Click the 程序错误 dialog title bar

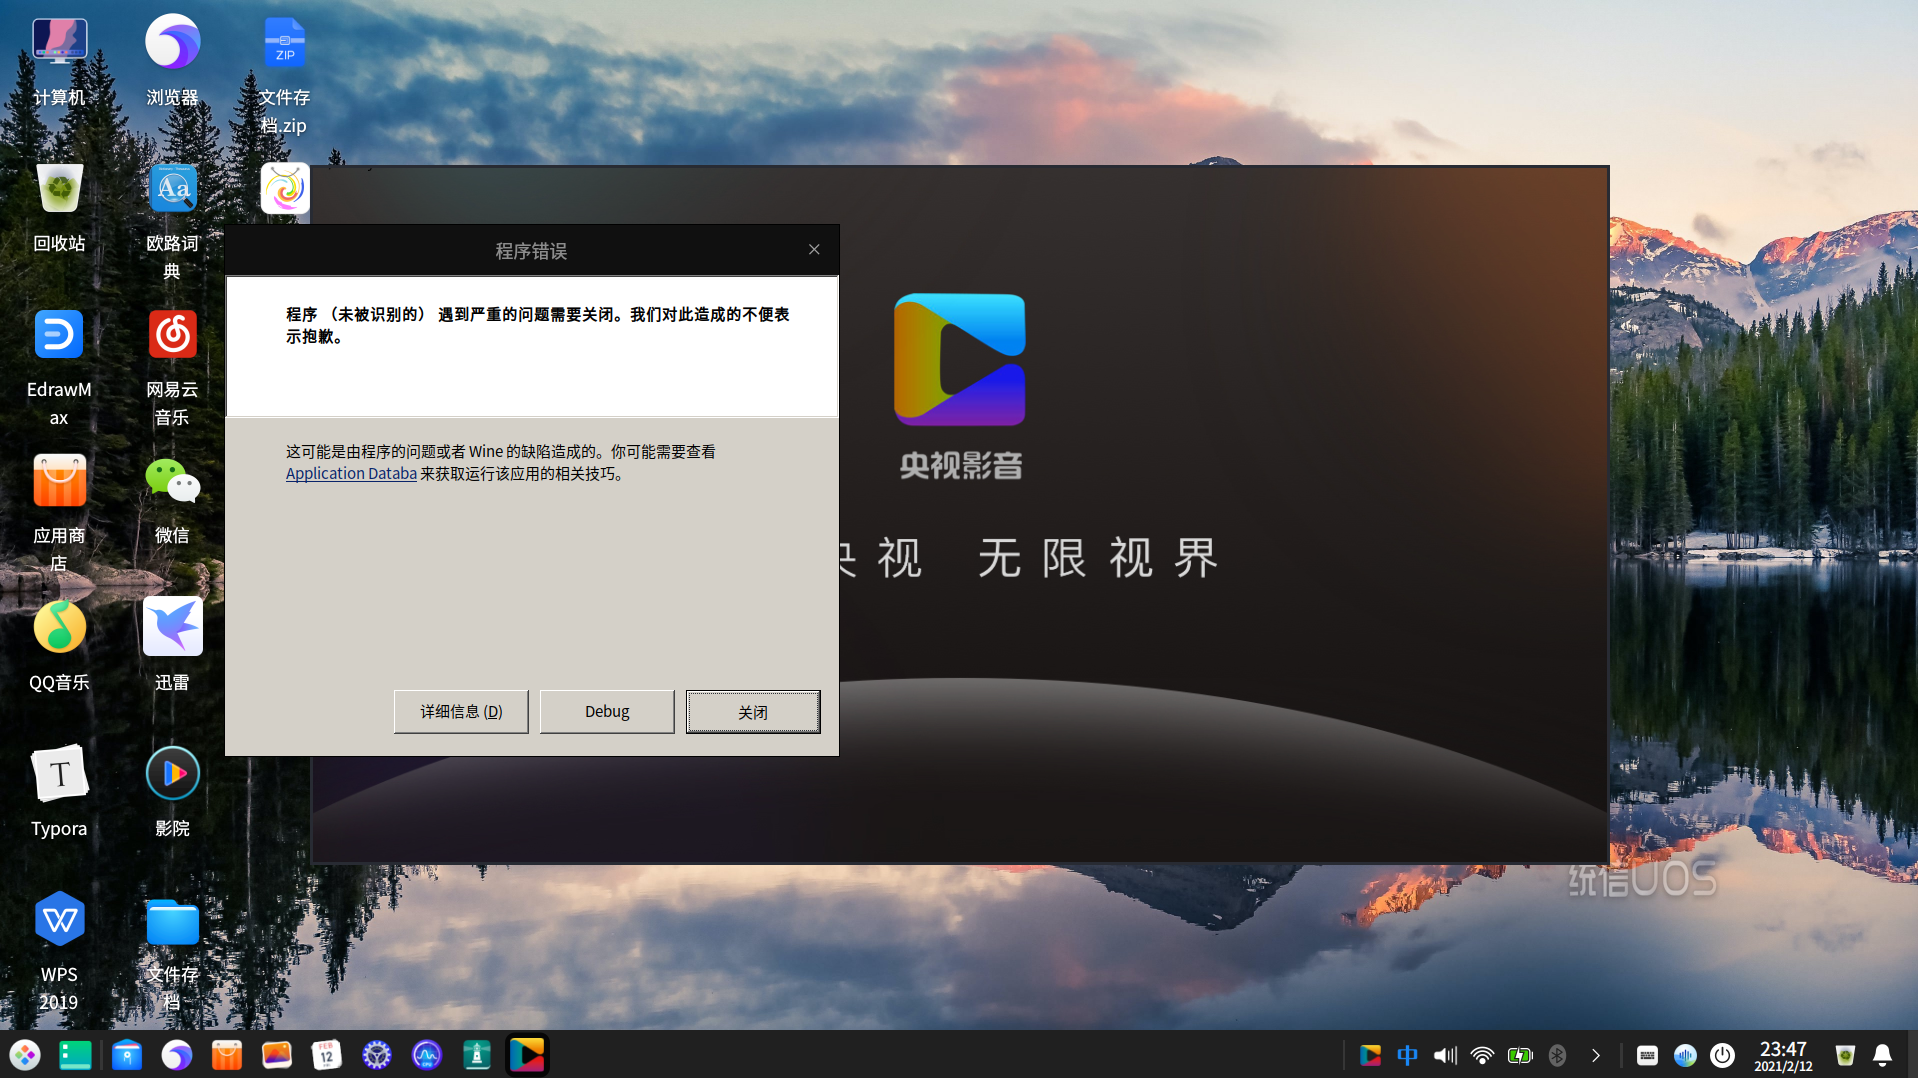pyautogui.click(x=532, y=250)
